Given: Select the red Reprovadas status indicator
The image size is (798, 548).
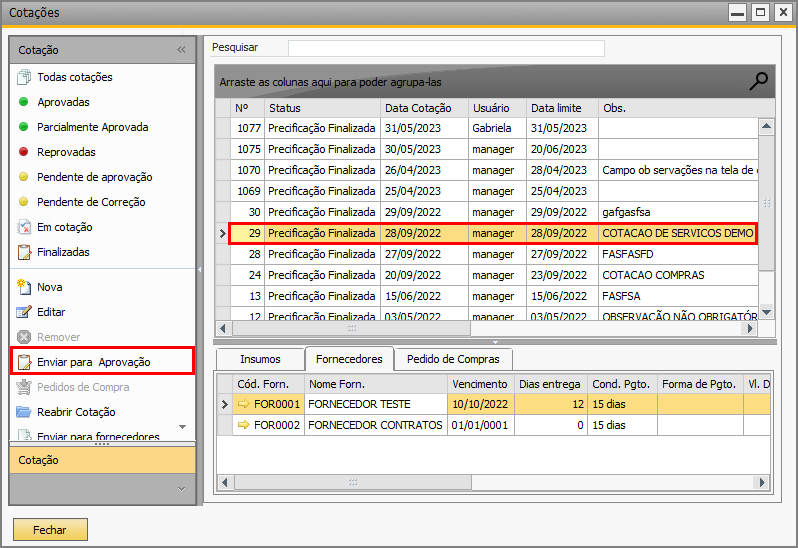Looking at the screenshot, I should click(x=23, y=152).
